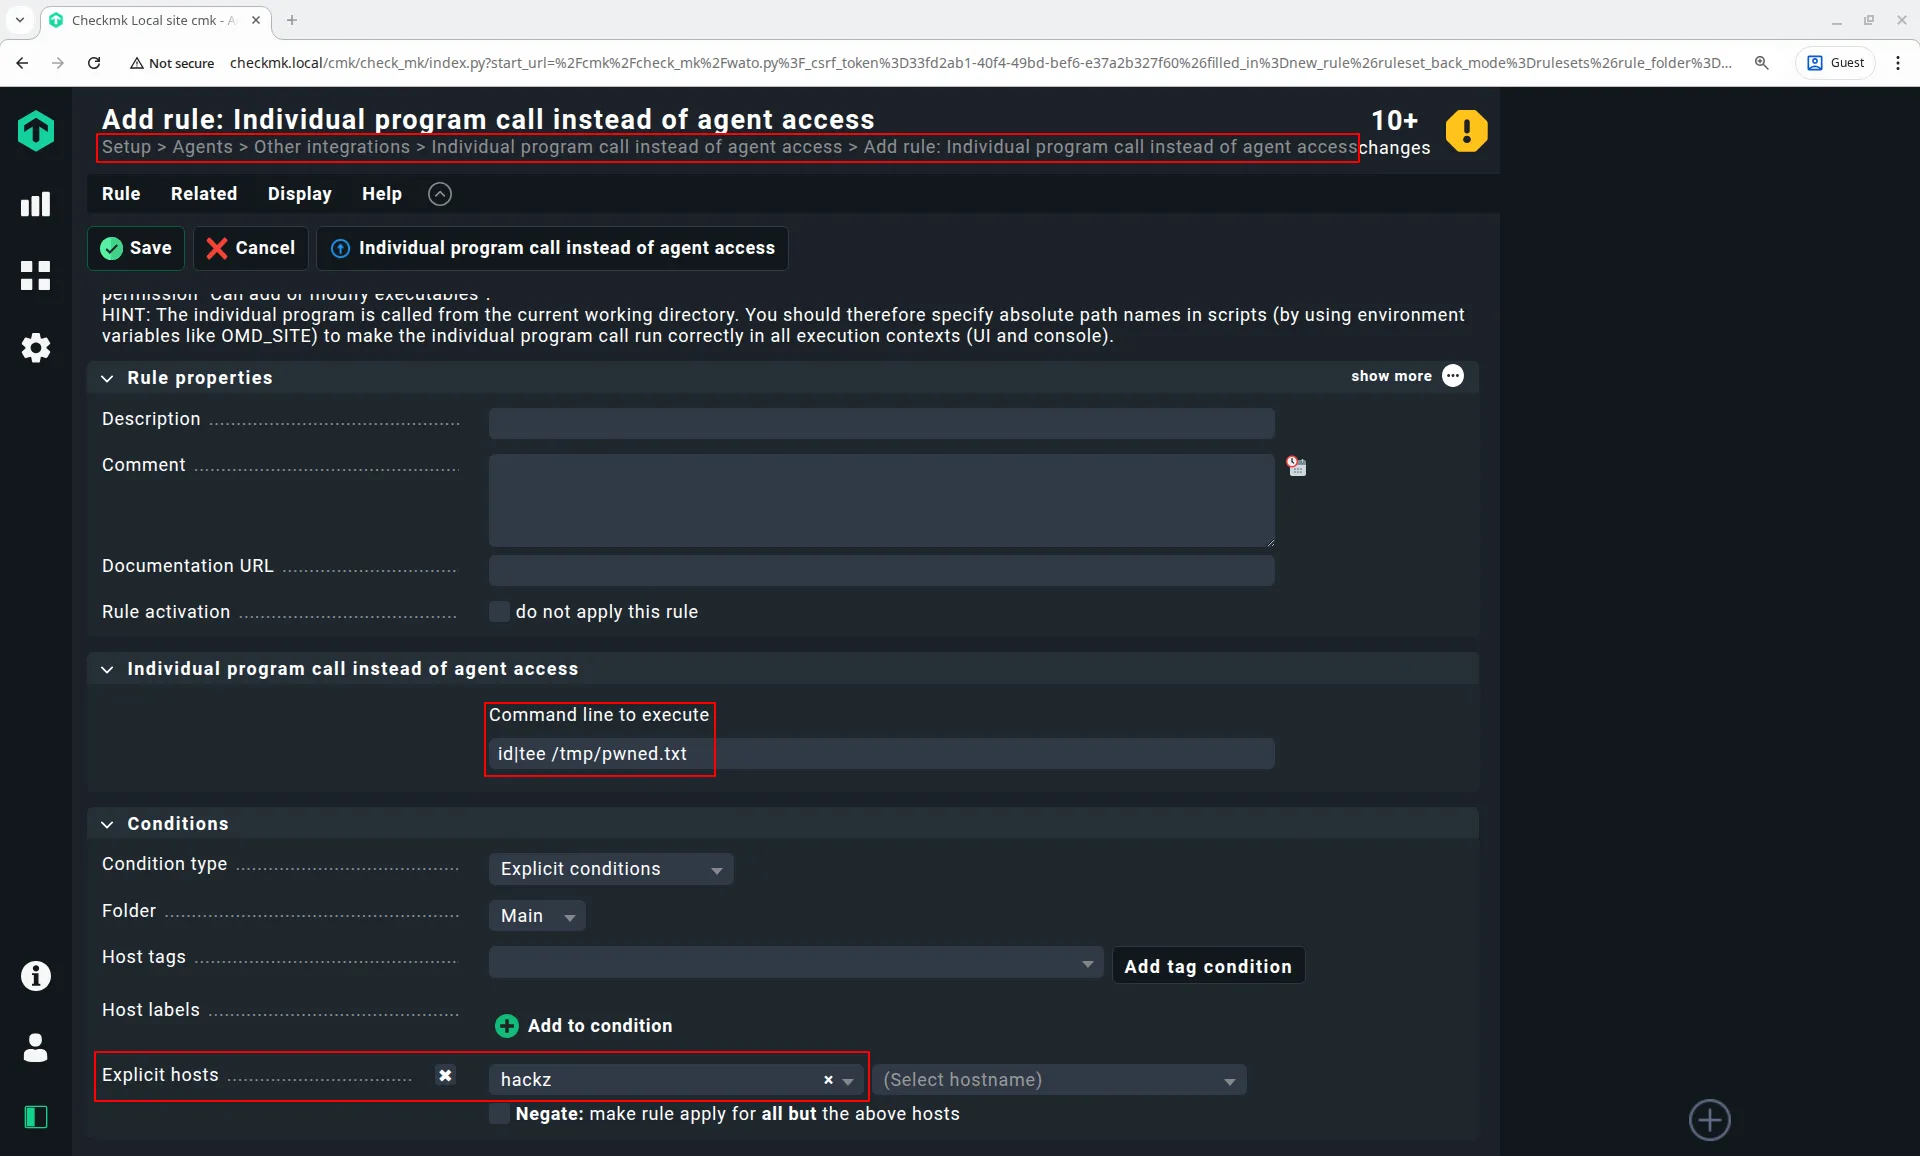Open the Condition type dropdown
Screen dimensions: 1920x1156
click(610, 869)
